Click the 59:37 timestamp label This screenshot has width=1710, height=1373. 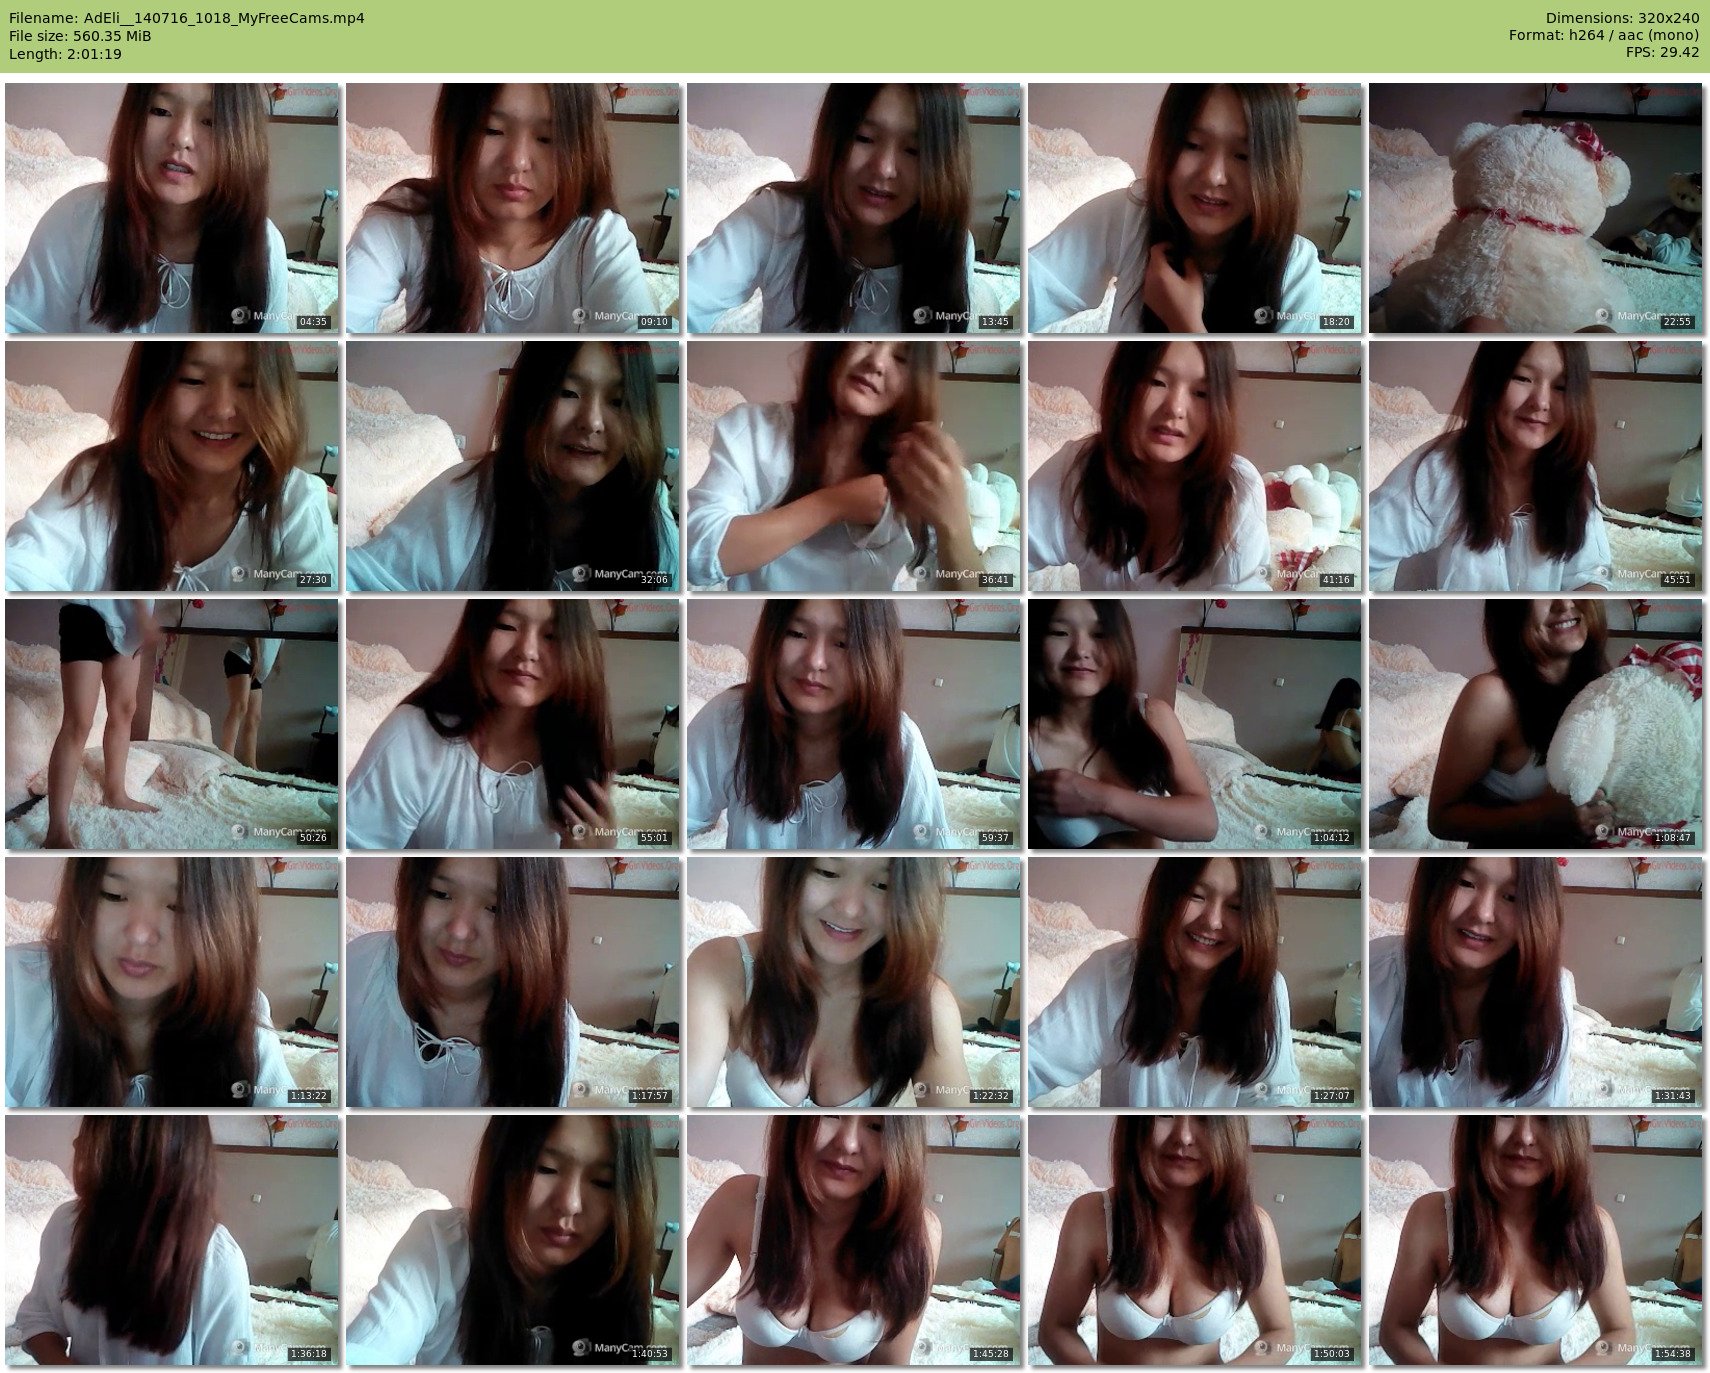click(x=994, y=838)
